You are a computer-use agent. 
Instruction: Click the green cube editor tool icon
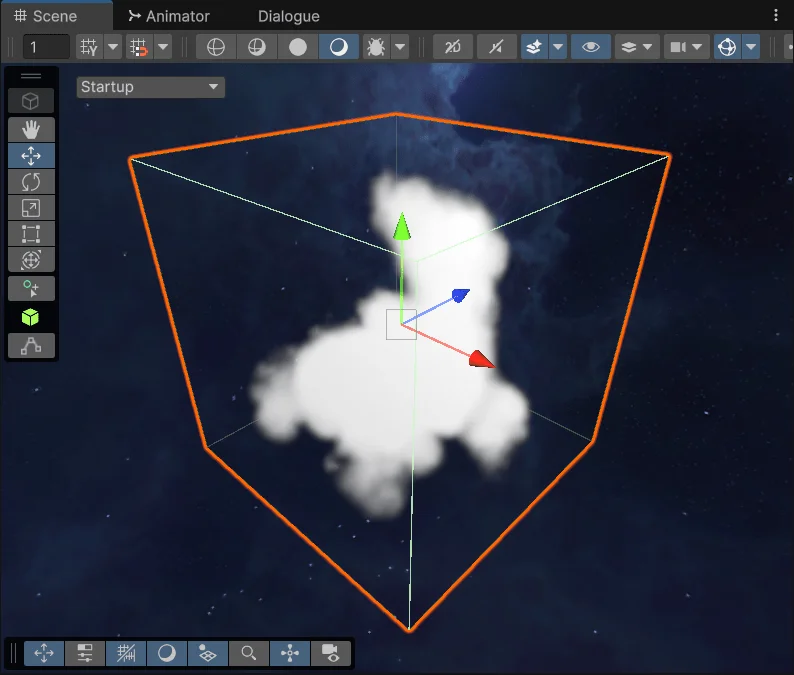[x=31, y=317]
